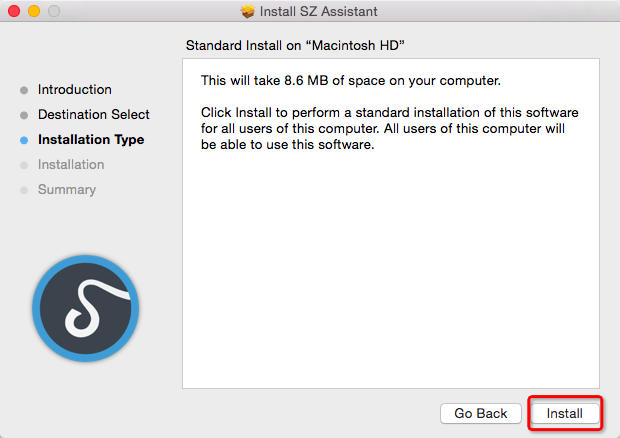Click the SZ Assistant logo icon
This screenshot has width=620, height=438.
tap(85, 308)
